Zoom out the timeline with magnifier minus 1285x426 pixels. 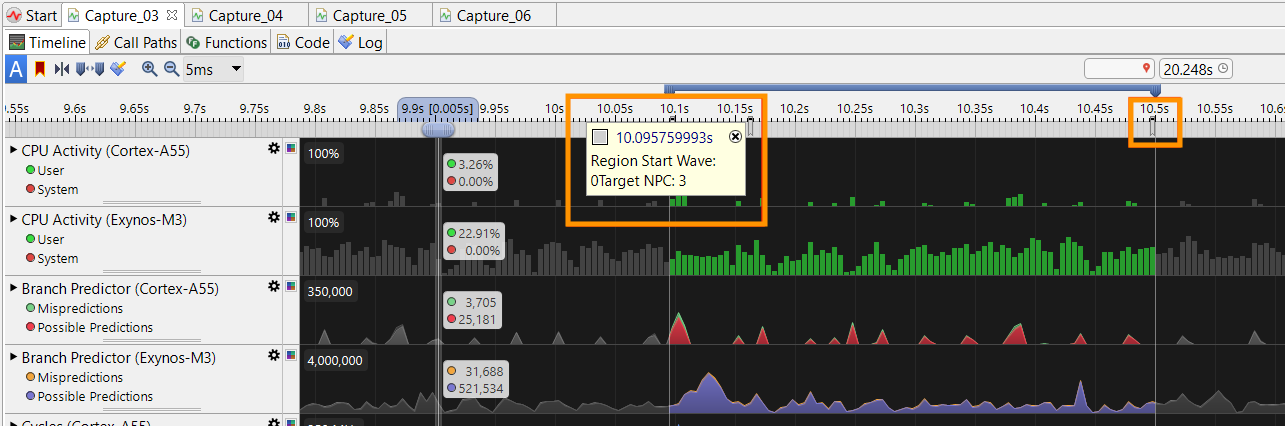pyautogui.click(x=171, y=69)
